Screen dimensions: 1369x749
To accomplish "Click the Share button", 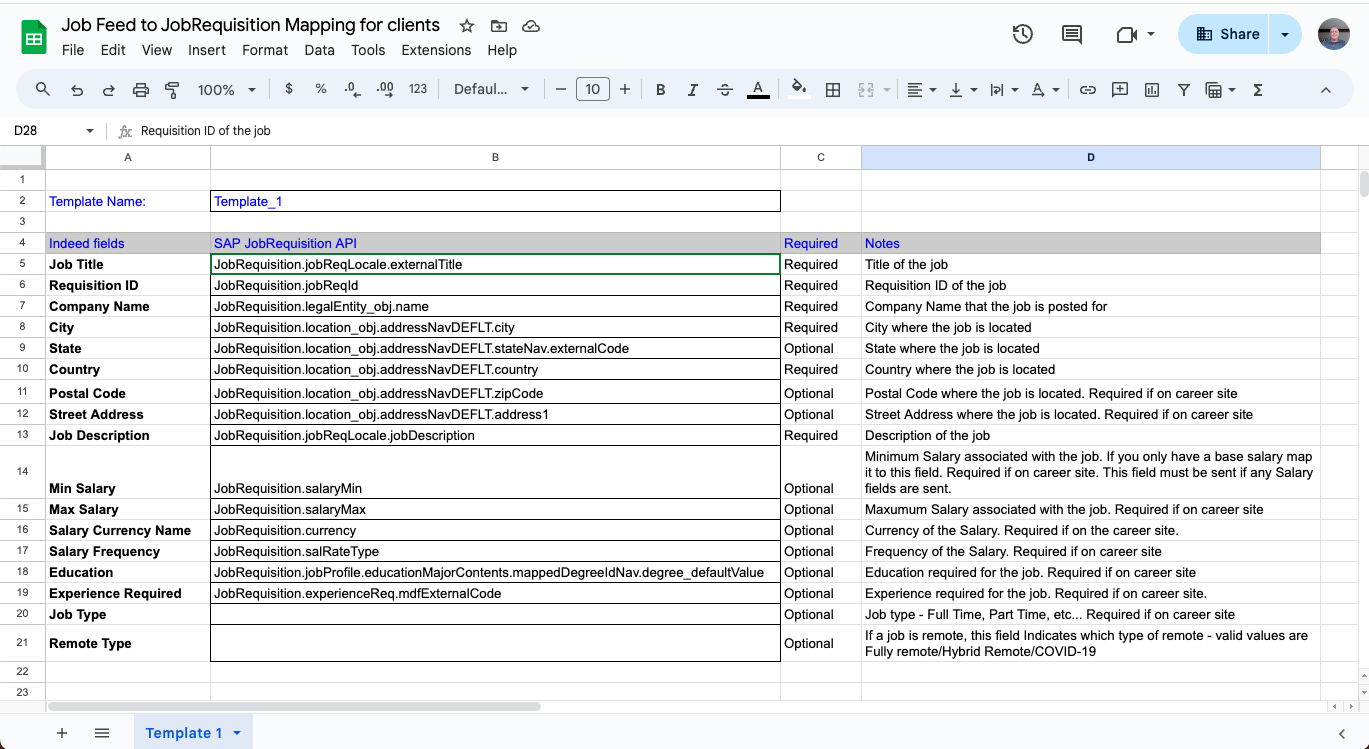I will (1224, 34).
